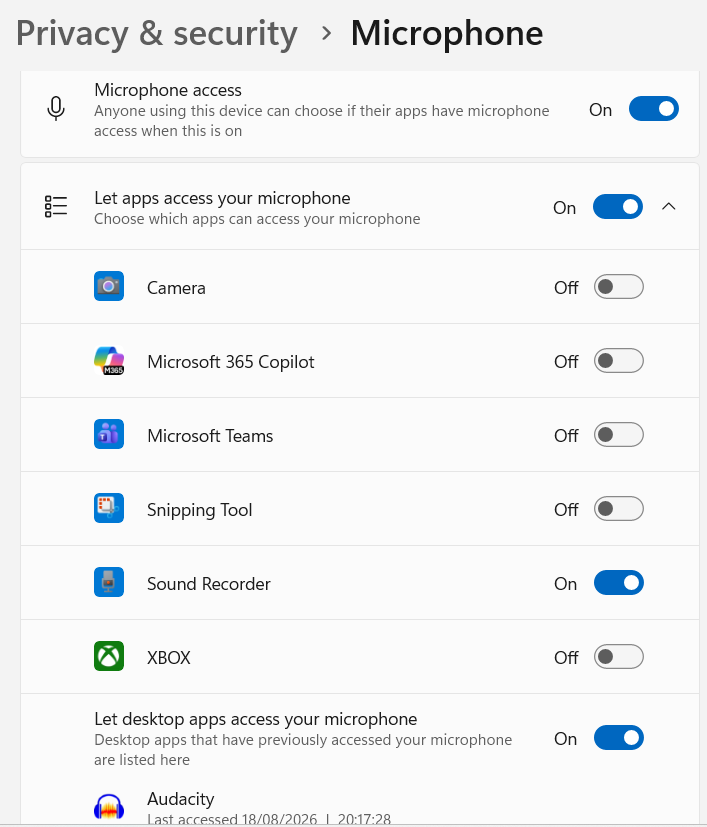Click the Snipping Tool icon
The height and width of the screenshot is (827, 707).
click(109, 508)
